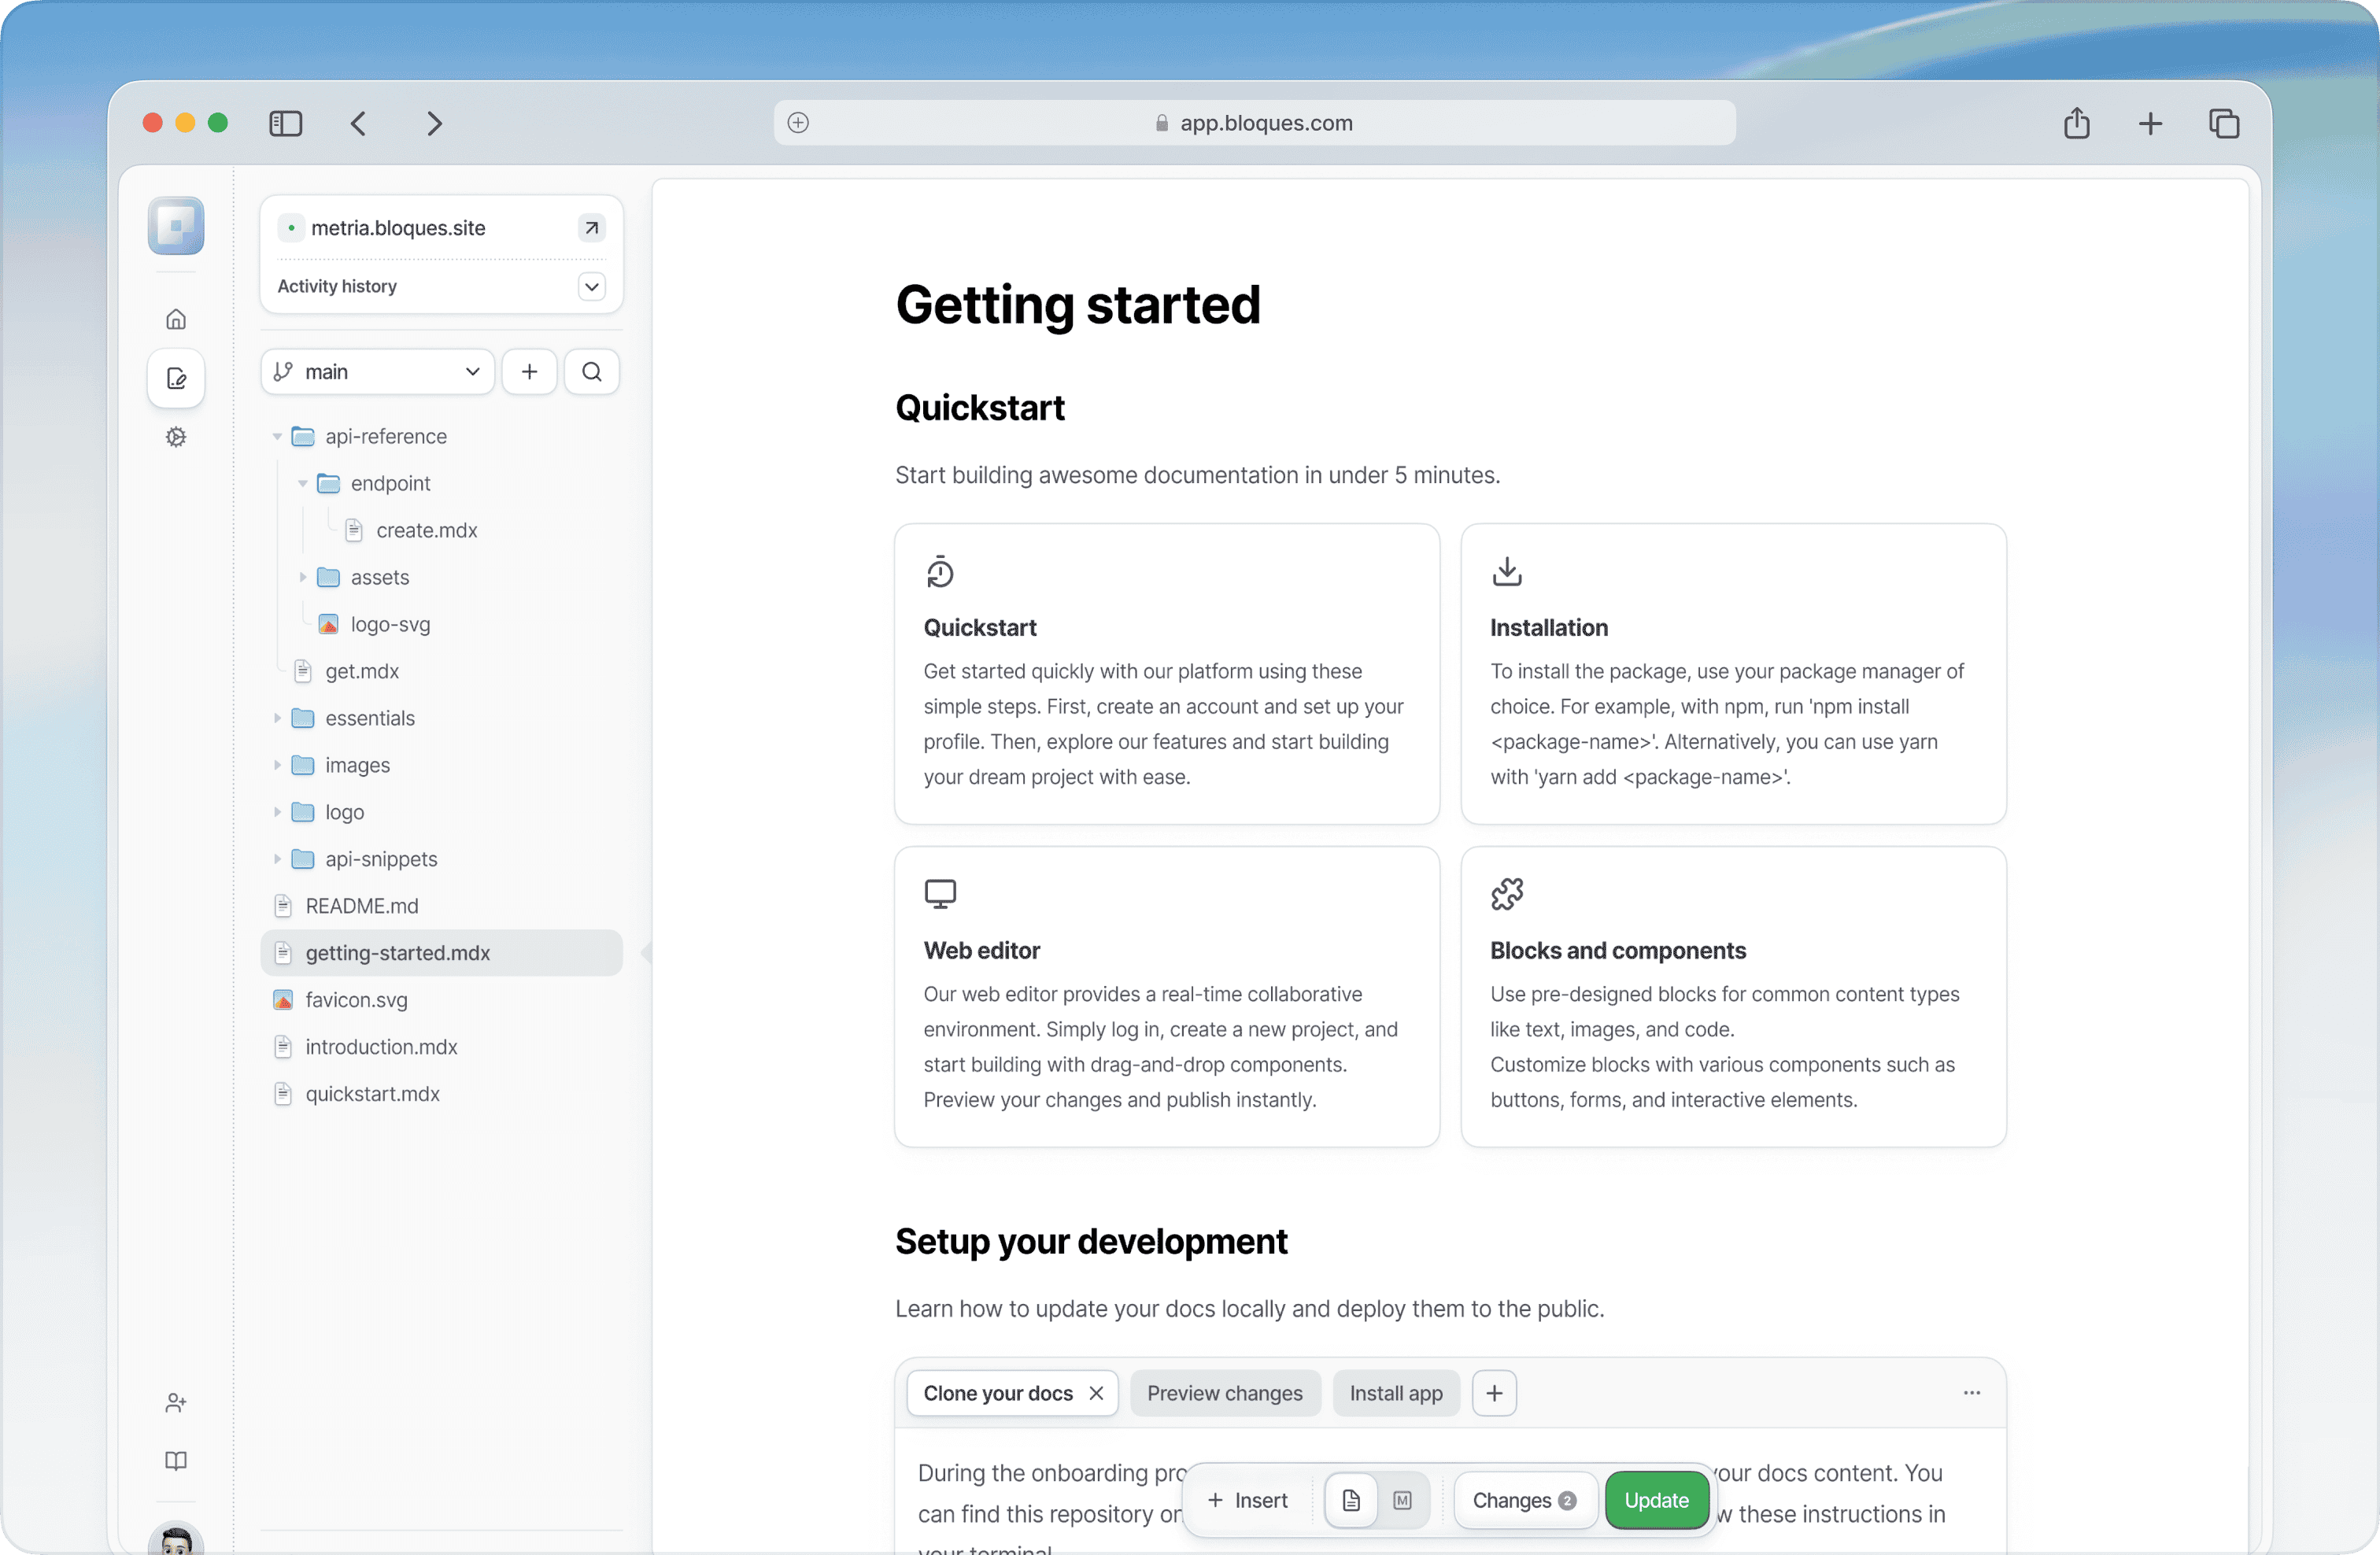Open metria.bloques.site via the arrow icon

coord(590,227)
